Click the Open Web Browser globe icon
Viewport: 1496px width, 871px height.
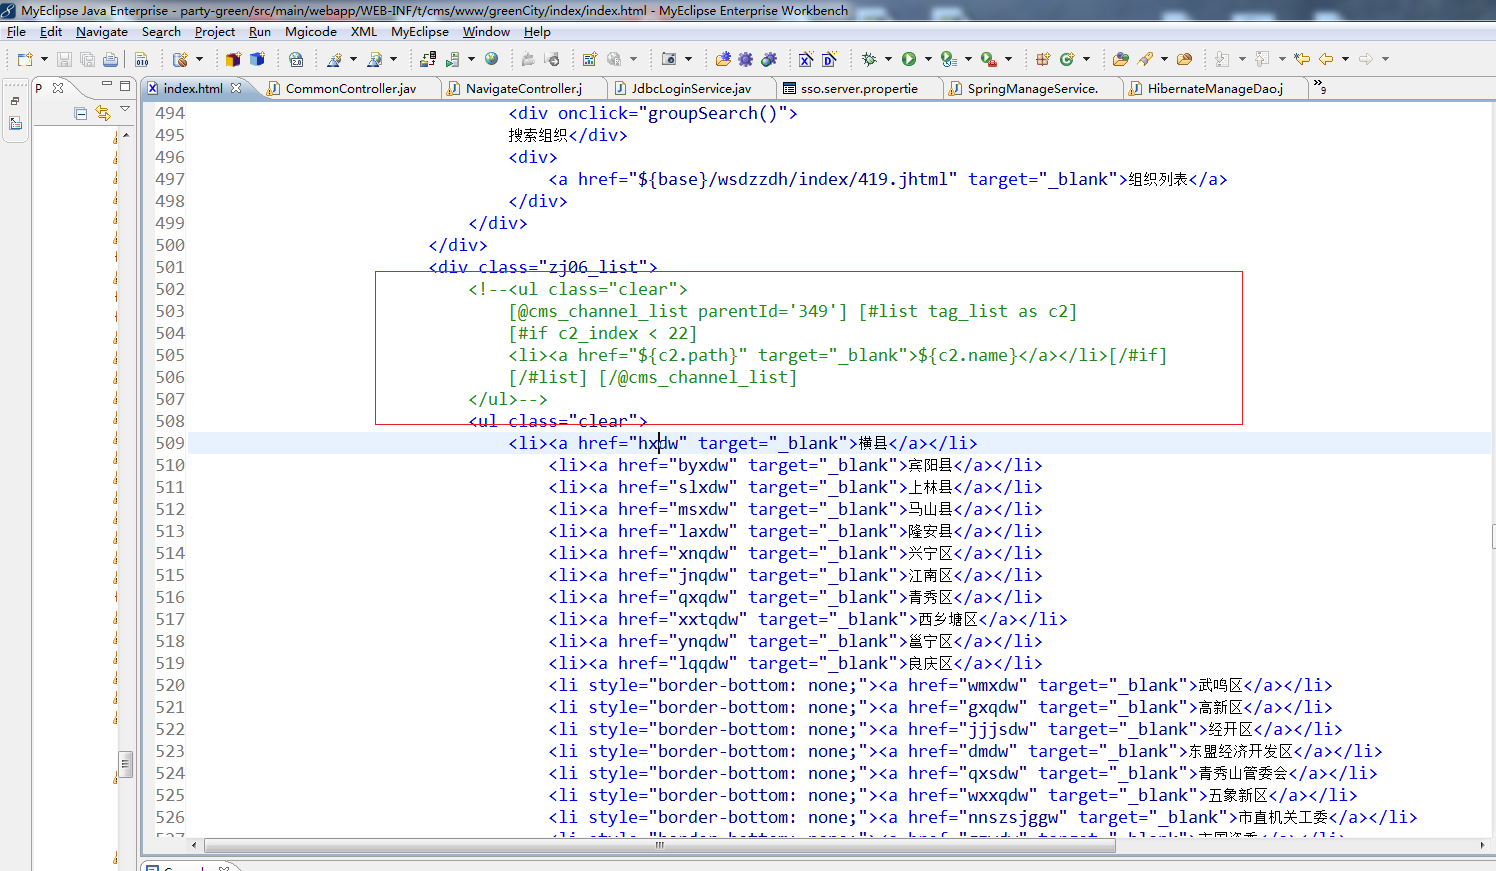pyautogui.click(x=491, y=60)
